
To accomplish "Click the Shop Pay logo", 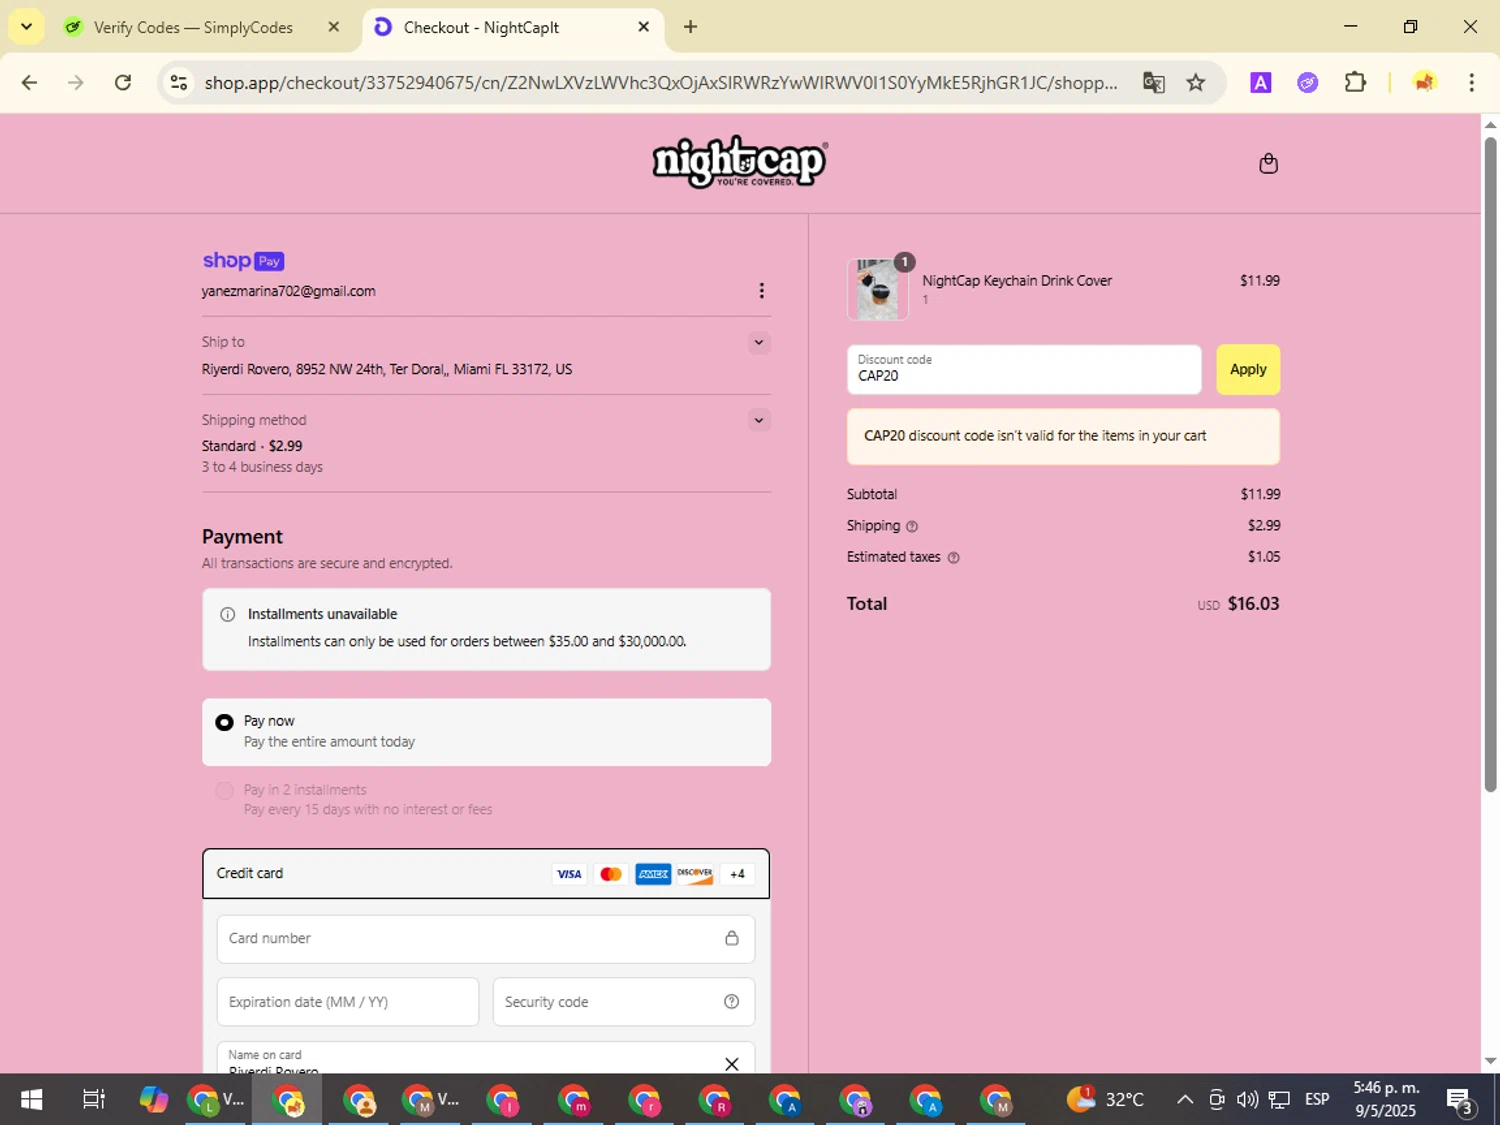I will pyautogui.click(x=243, y=261).
